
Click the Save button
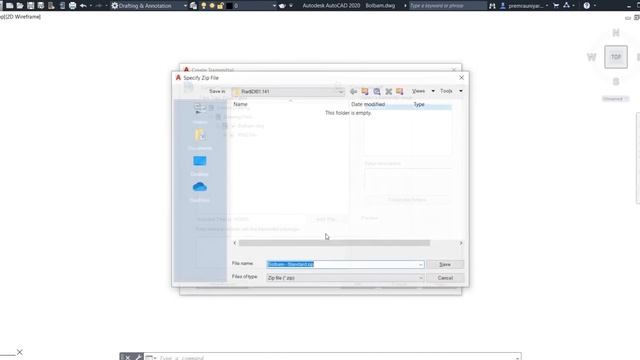point(445,264)
